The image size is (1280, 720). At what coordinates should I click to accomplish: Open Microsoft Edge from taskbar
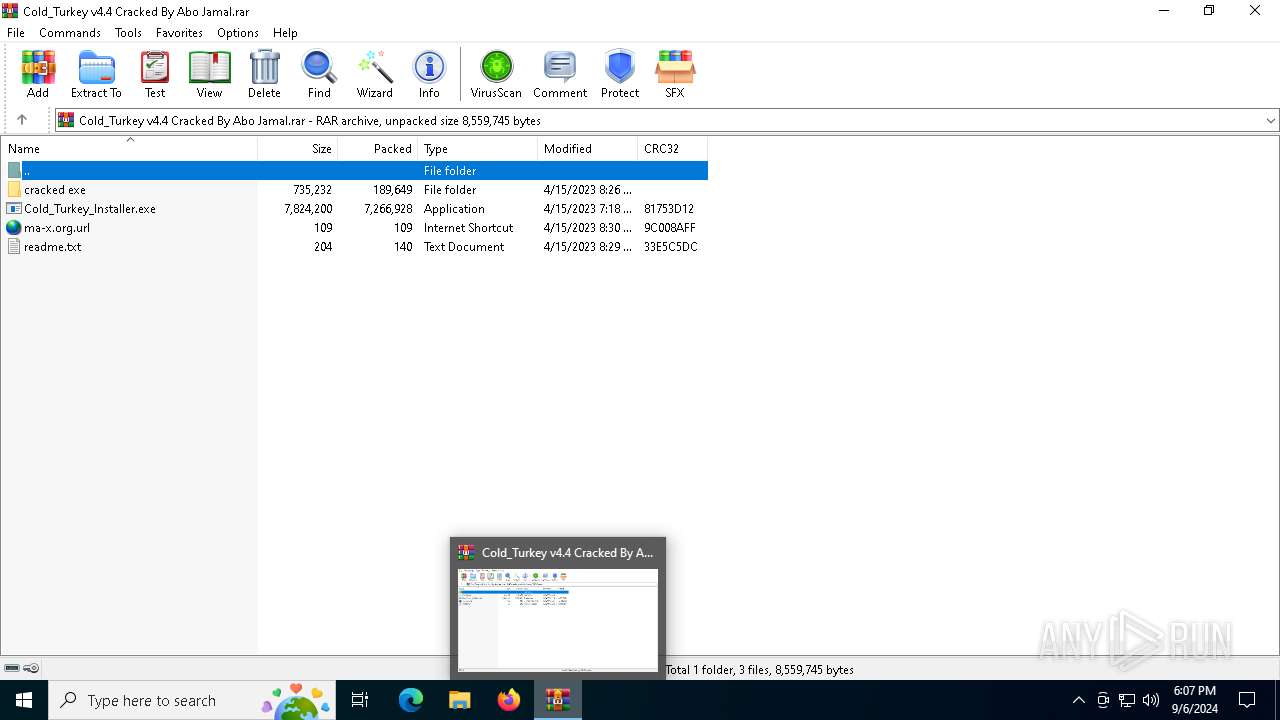tap(411, 700)
